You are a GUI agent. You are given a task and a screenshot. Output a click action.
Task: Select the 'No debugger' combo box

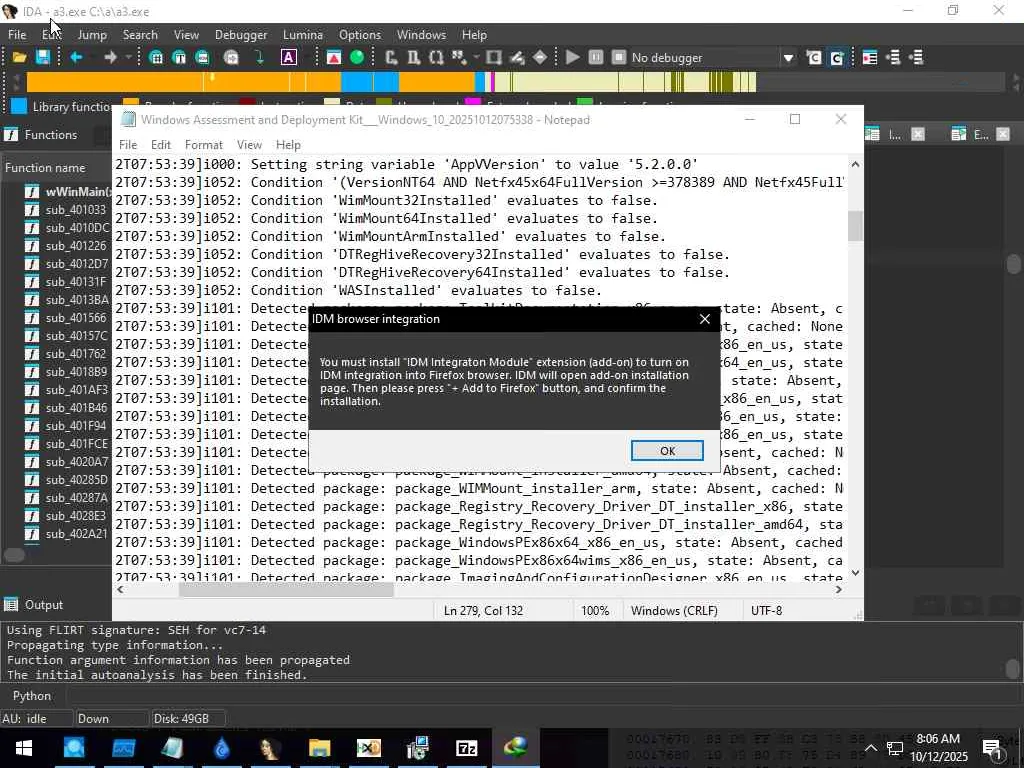coord(712,58)
